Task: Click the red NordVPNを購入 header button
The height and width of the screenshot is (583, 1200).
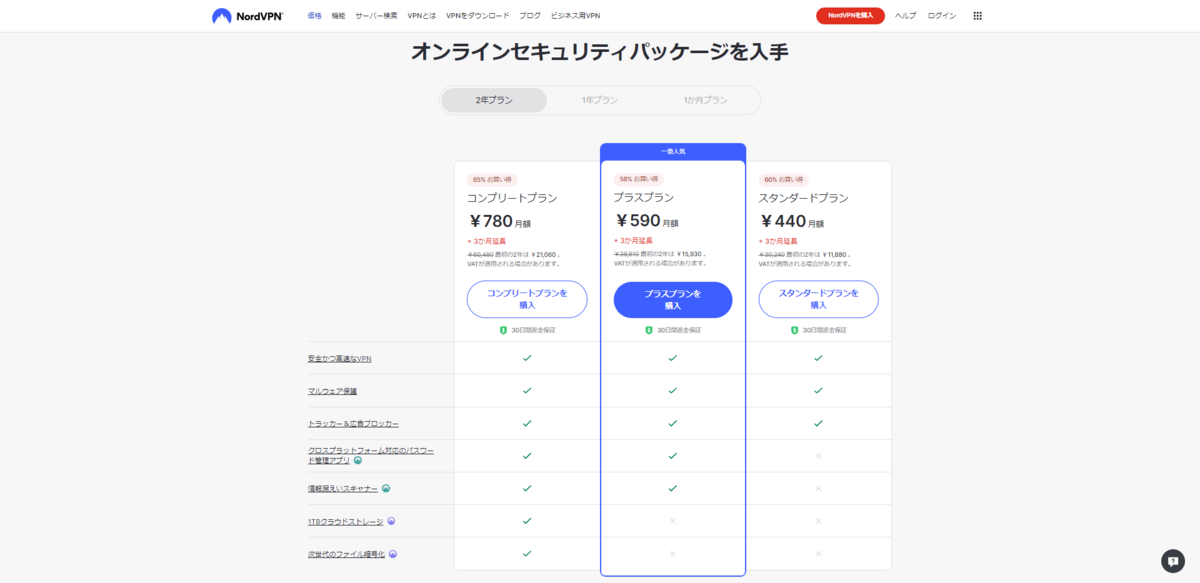Action: pos(850,16)
